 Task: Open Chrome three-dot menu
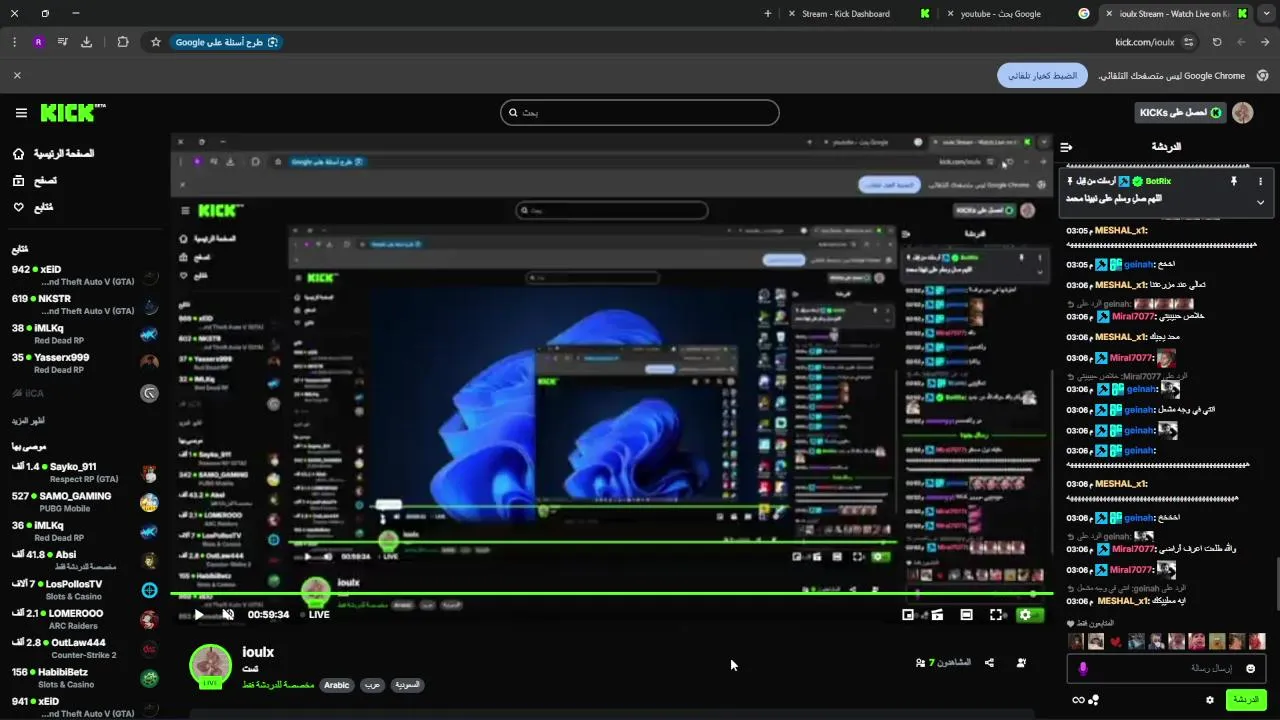tap(14, 42)
